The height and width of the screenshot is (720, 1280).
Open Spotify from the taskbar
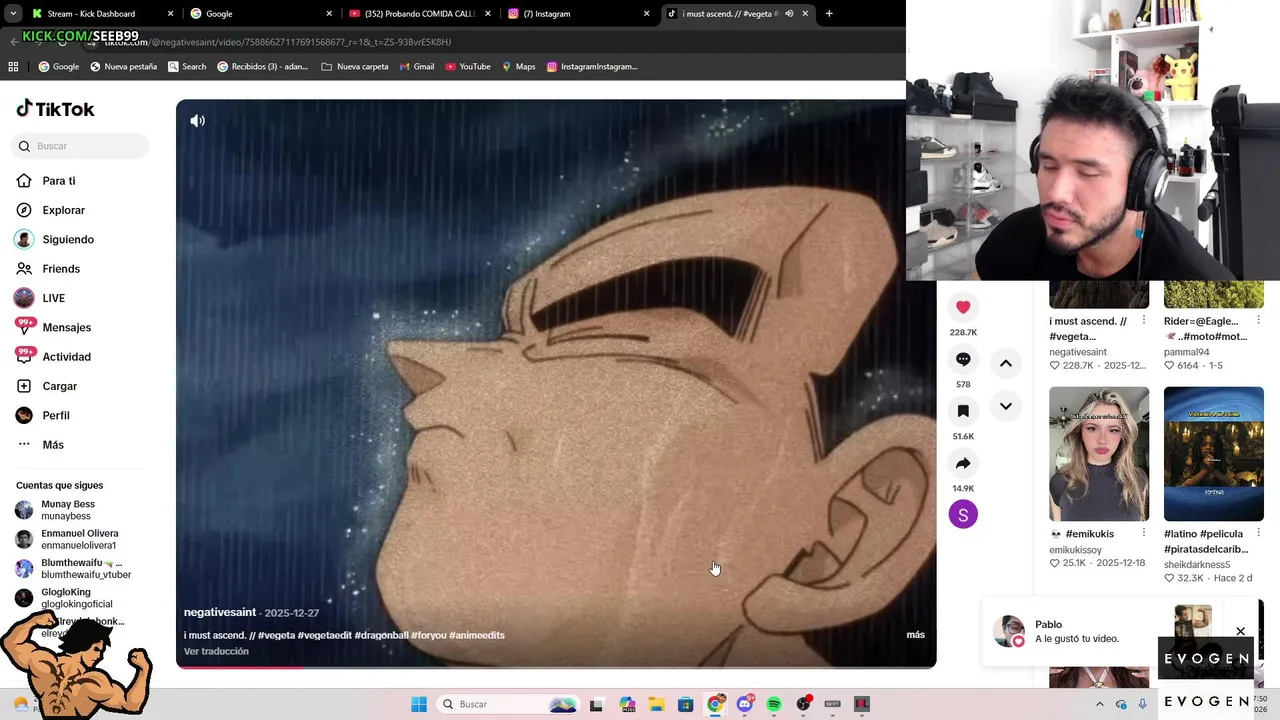click(774, 704)
